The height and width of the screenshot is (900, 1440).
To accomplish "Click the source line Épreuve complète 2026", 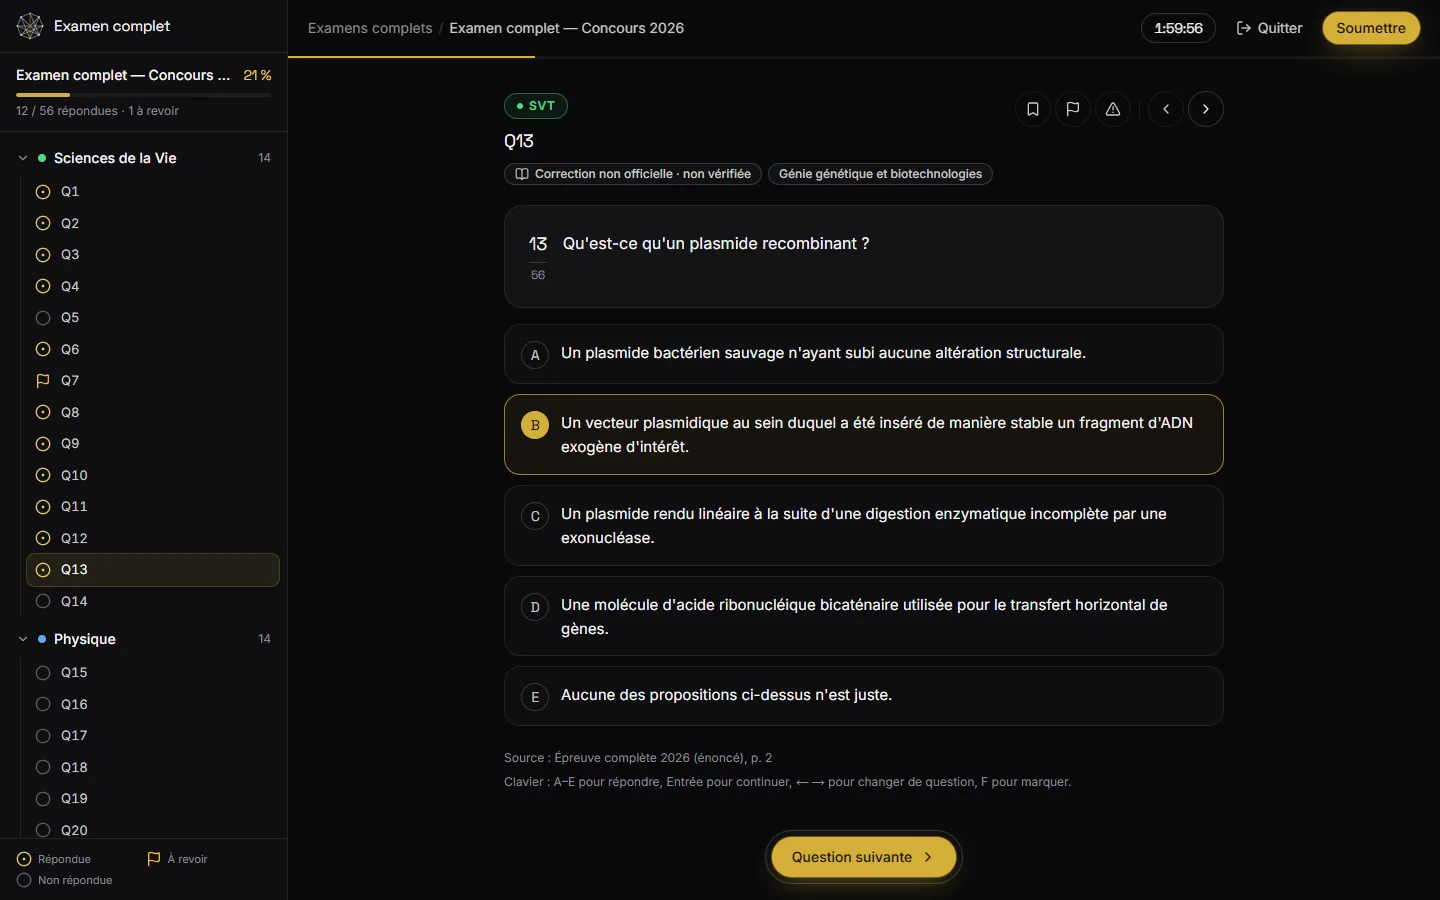I will (x=638, y=758).
